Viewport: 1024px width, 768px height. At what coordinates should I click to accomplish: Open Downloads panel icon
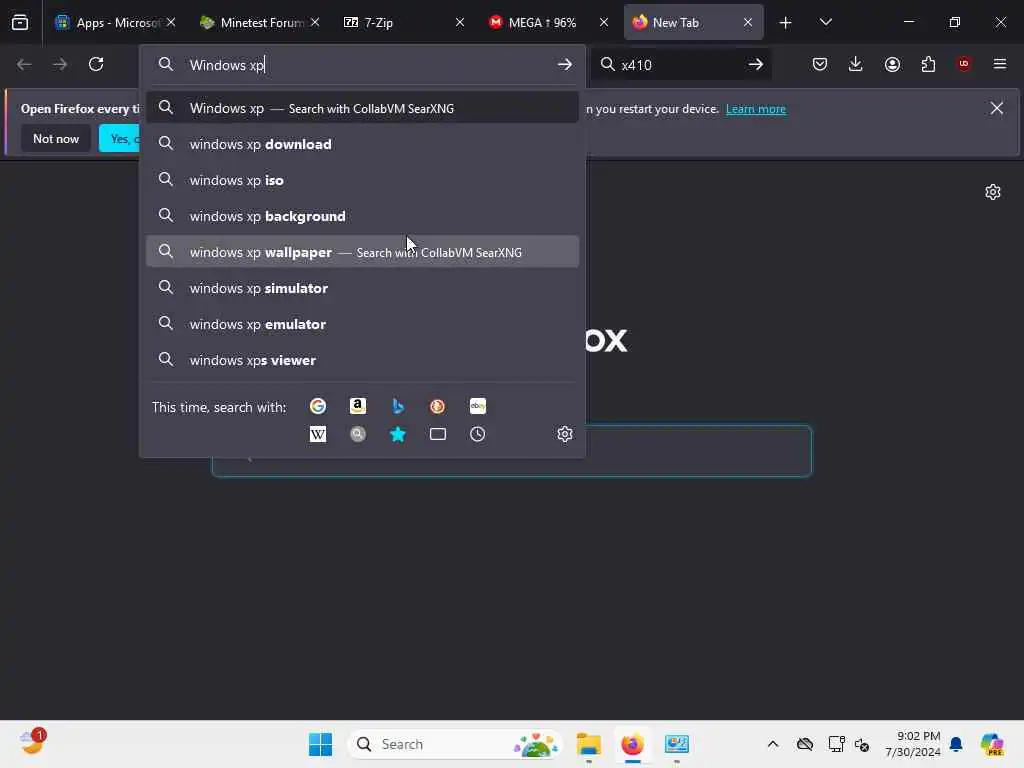pyautogui.click(x=856, y=64)
